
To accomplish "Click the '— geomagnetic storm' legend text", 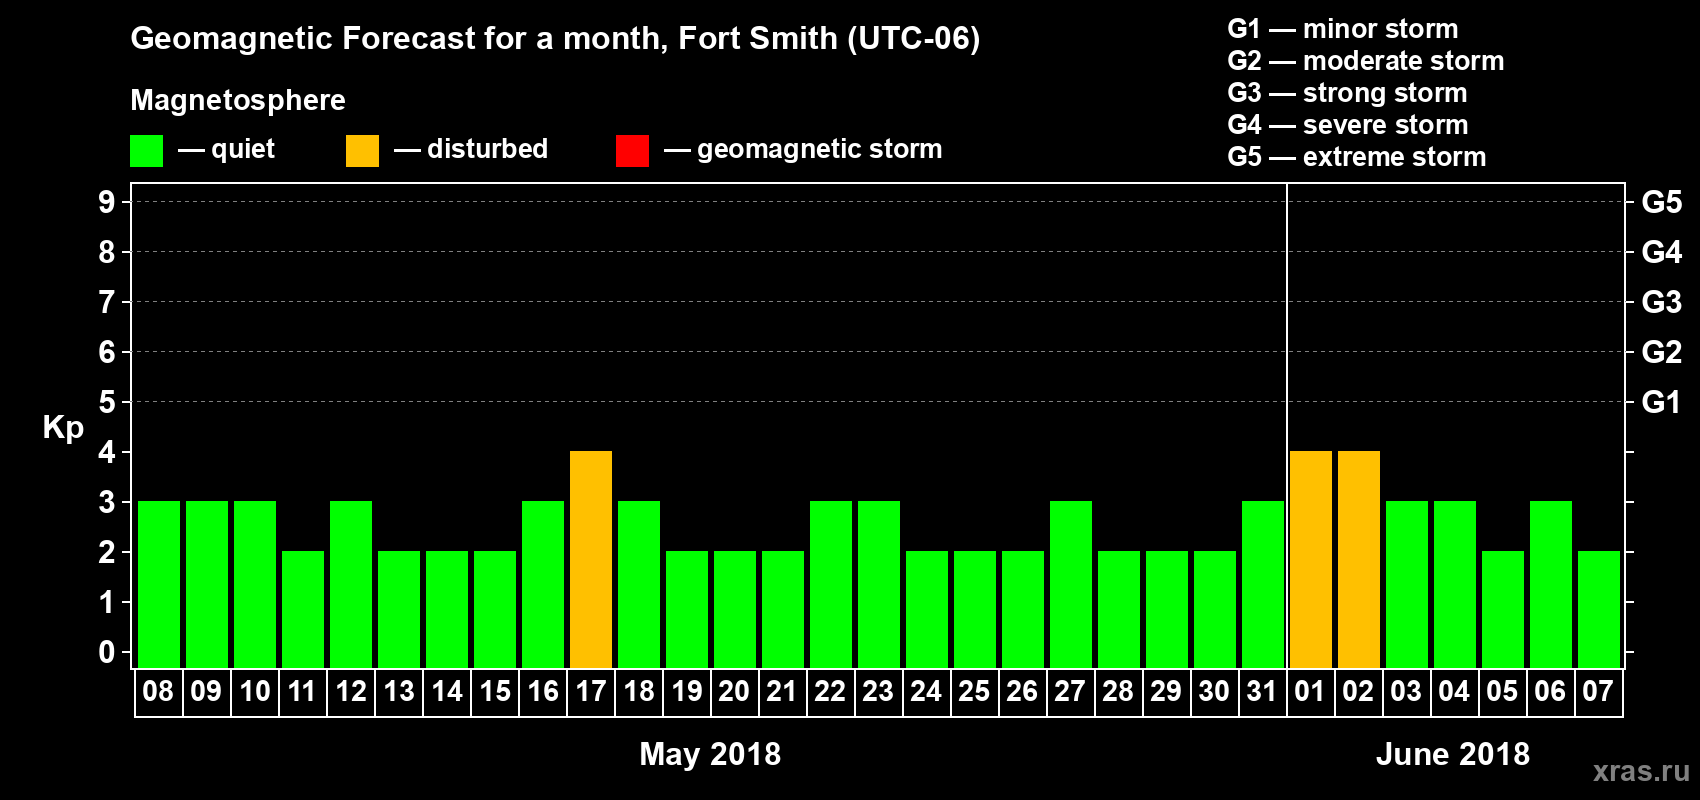I will (803, 150).
